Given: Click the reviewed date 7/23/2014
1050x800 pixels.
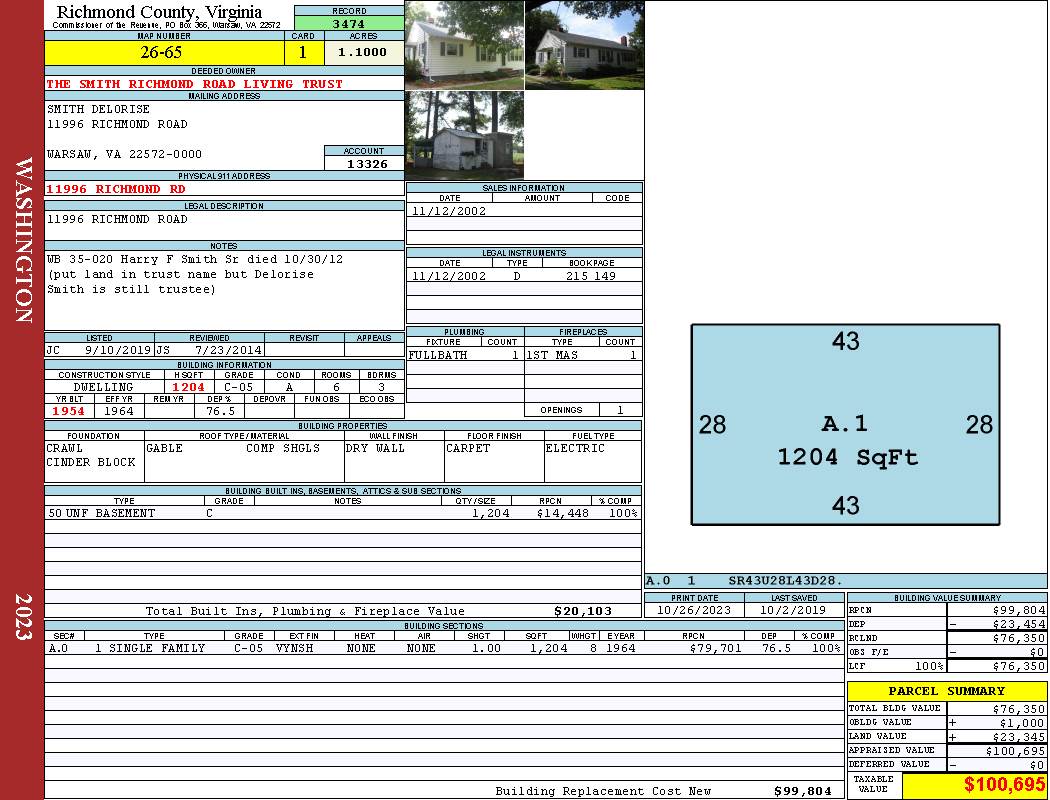Looking at the screenshot, I should tap(228, 349).
